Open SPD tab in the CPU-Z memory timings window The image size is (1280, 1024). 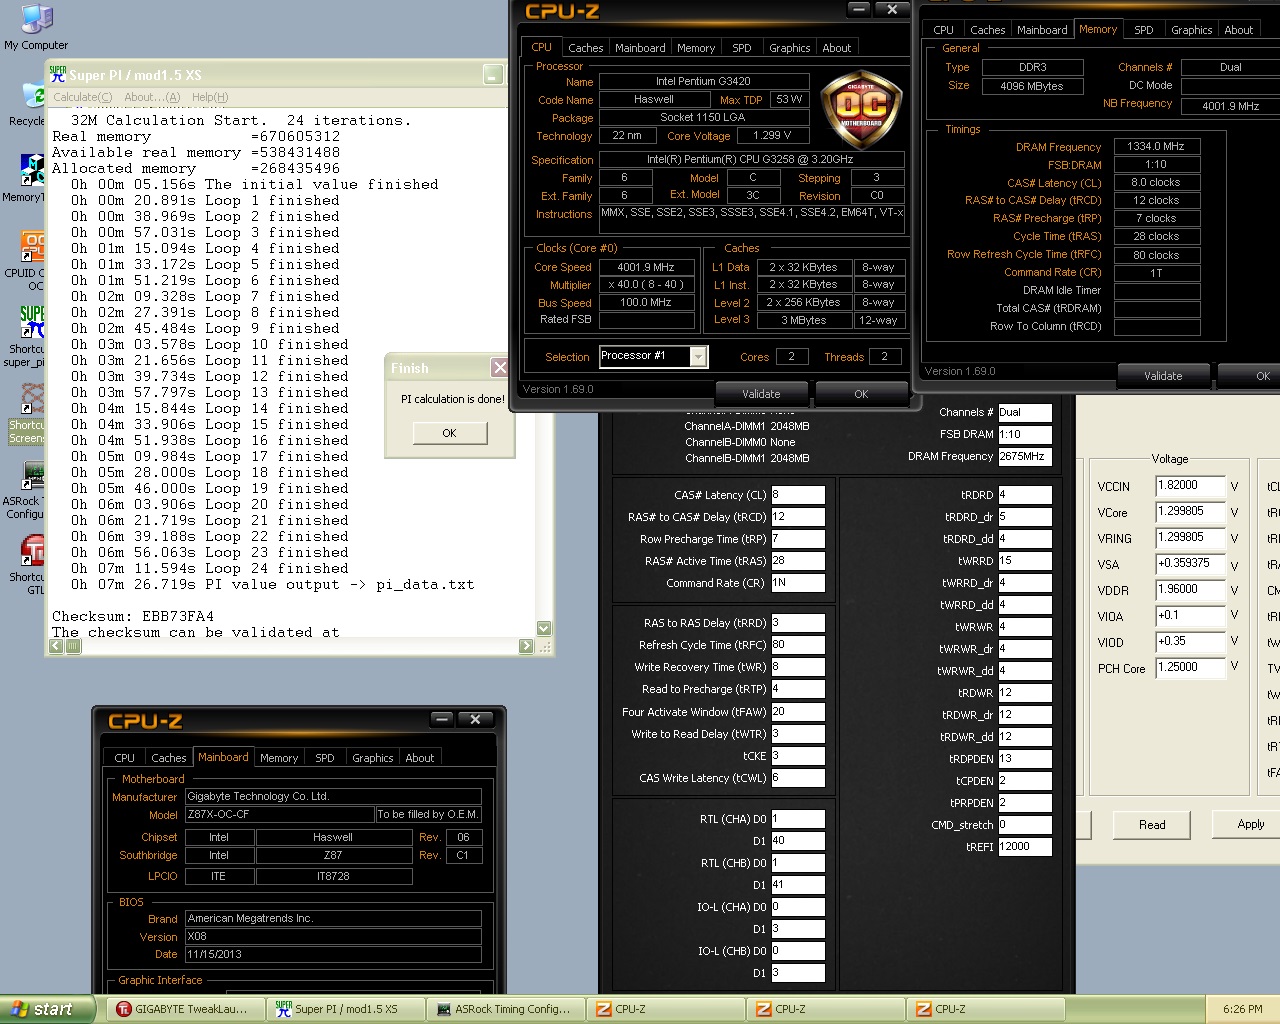coord(1144,30)
